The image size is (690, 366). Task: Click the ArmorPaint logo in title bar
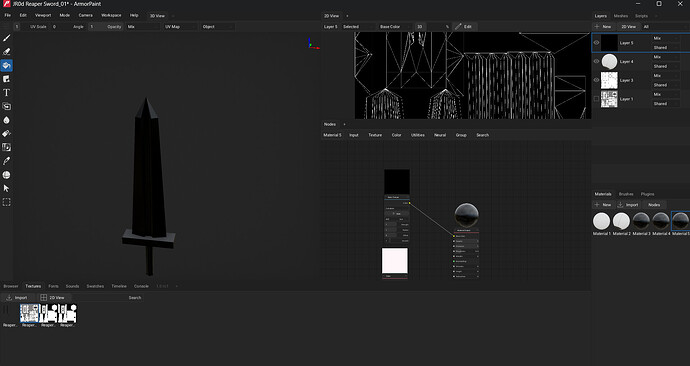point(6,4)
